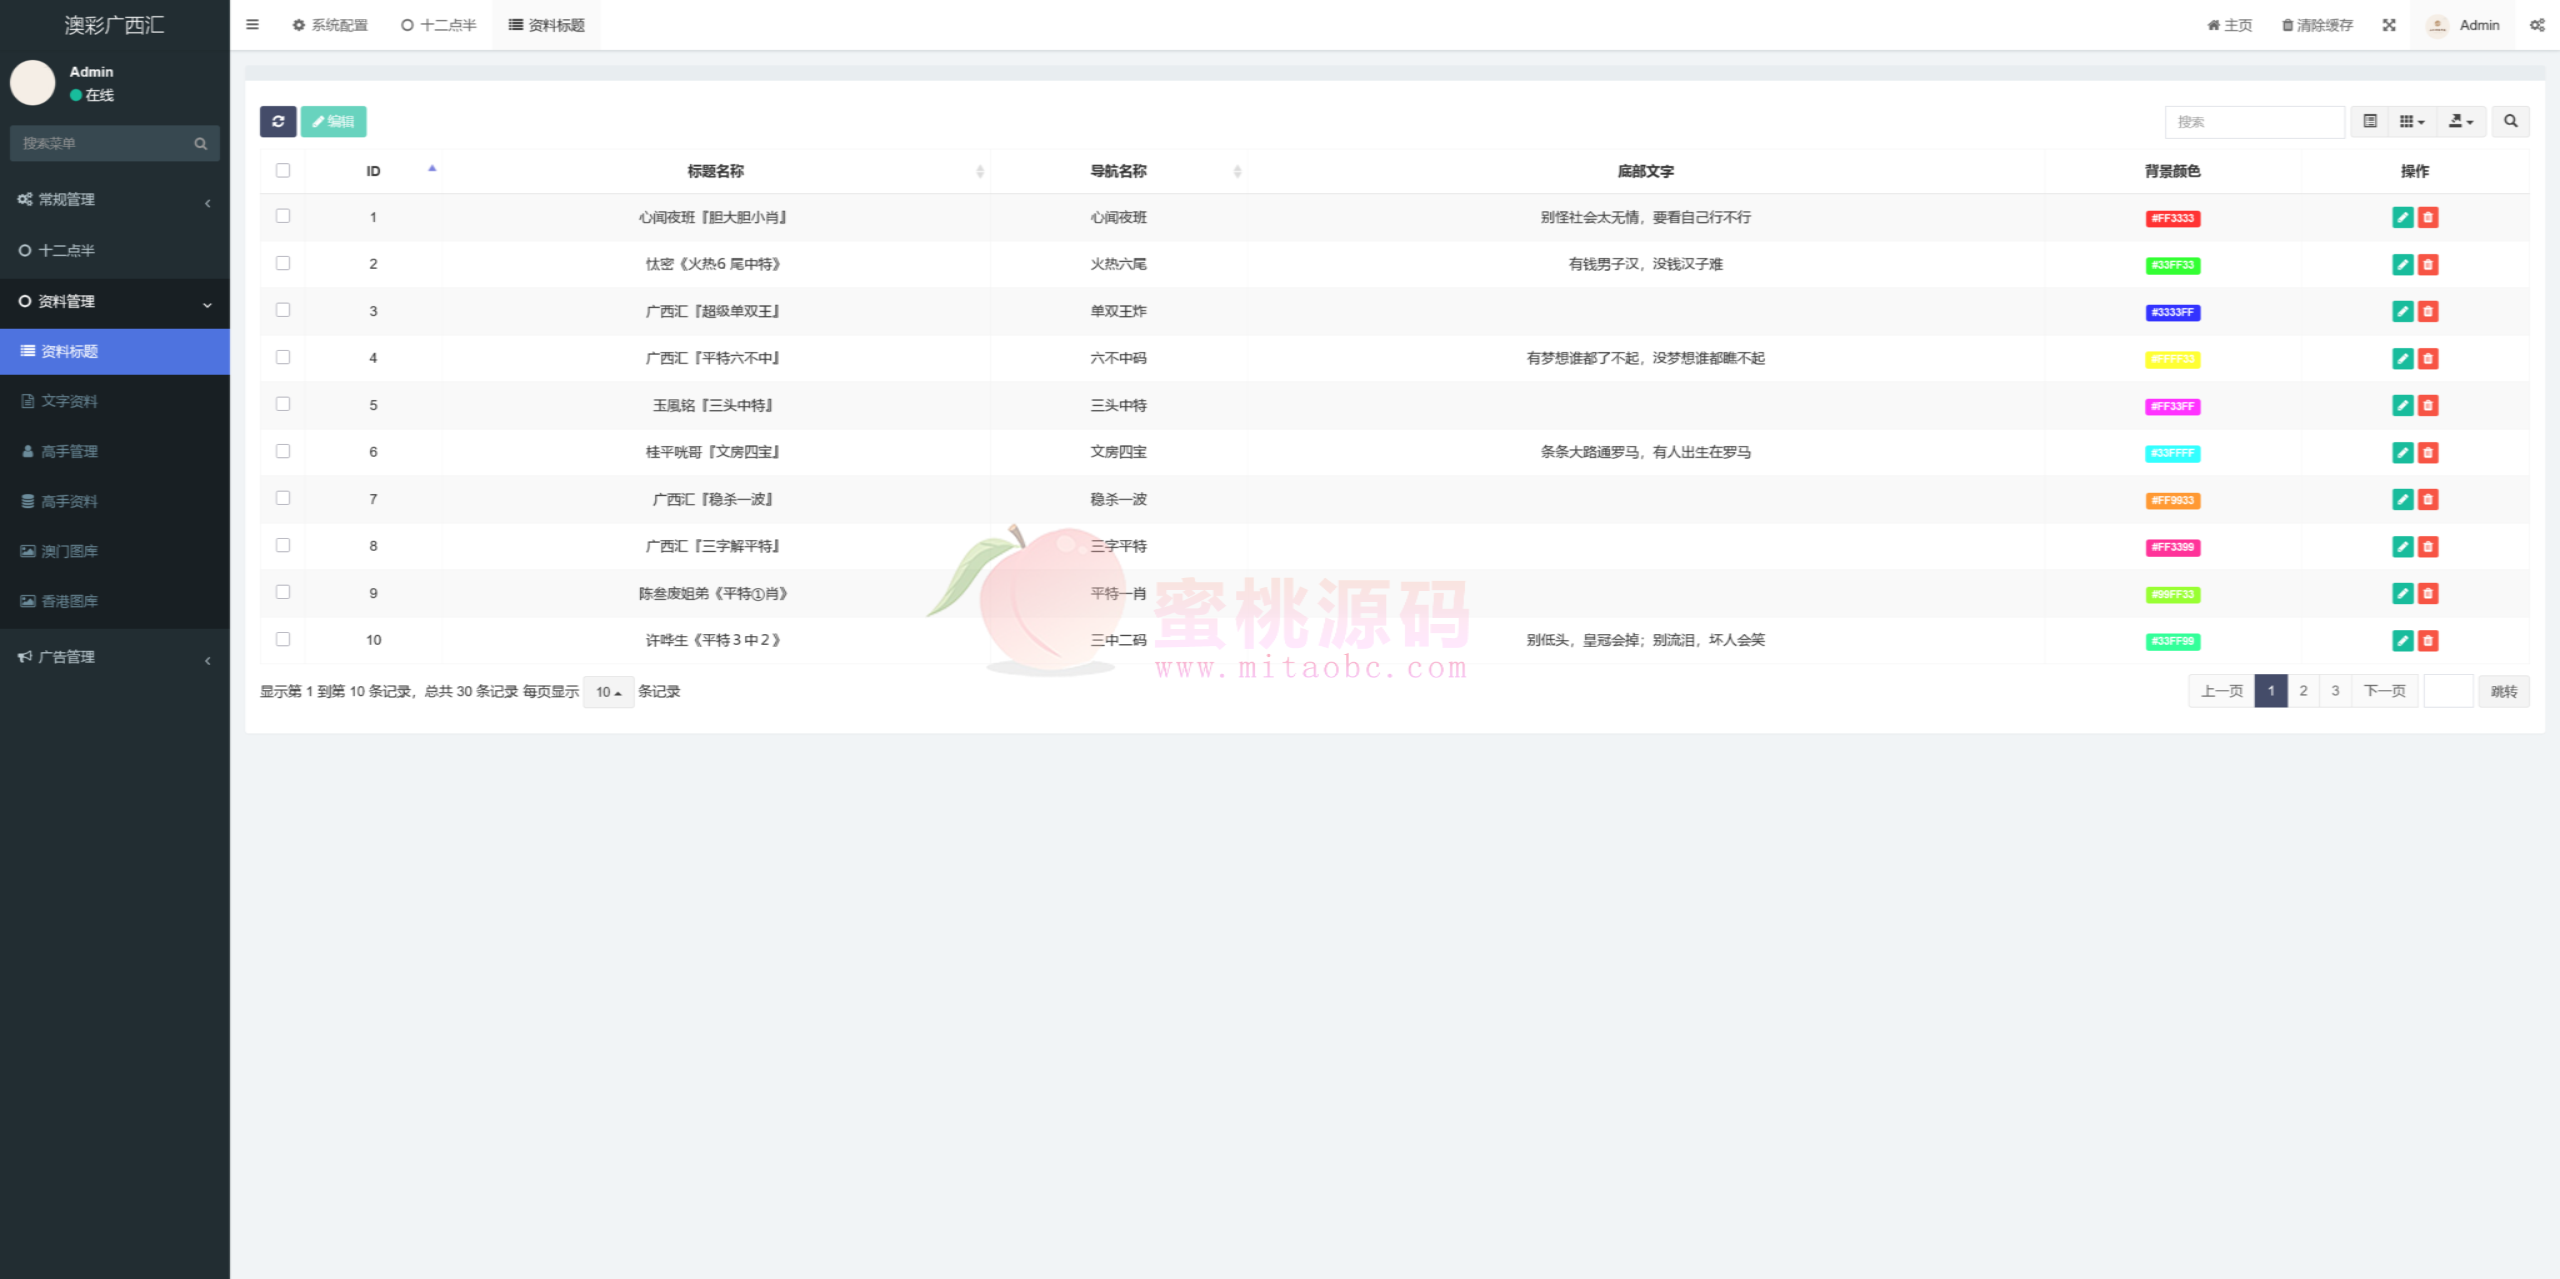This screenshot has width=2560, height=1279.
Task: Toggle the select-all header checkbox
Action: click(x=283, y=170)
